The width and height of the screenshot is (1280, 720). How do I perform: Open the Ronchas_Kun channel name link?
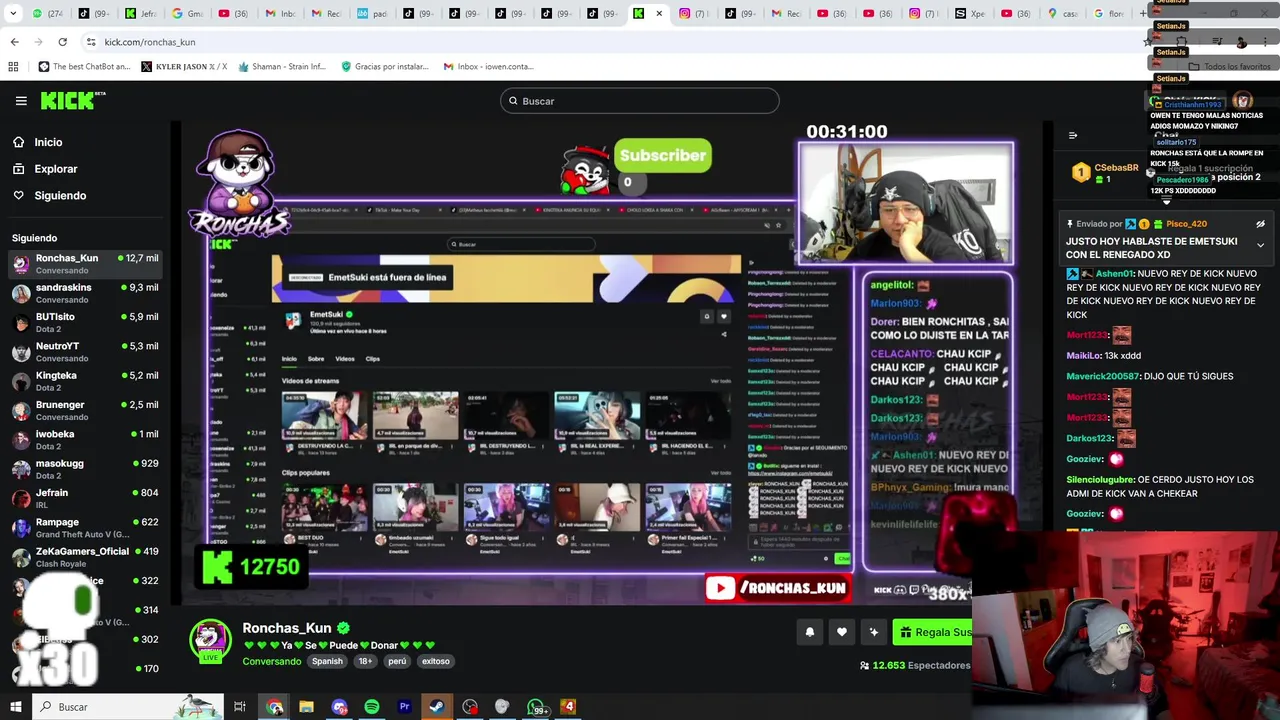[x=287, y=628]
